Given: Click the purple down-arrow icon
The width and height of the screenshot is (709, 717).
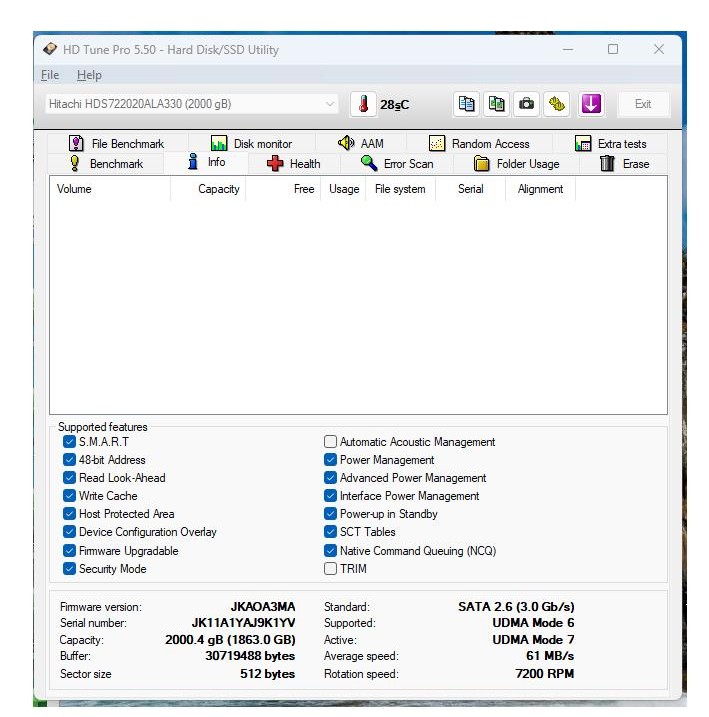Looking at the screenshot, I should coord(590,104).
